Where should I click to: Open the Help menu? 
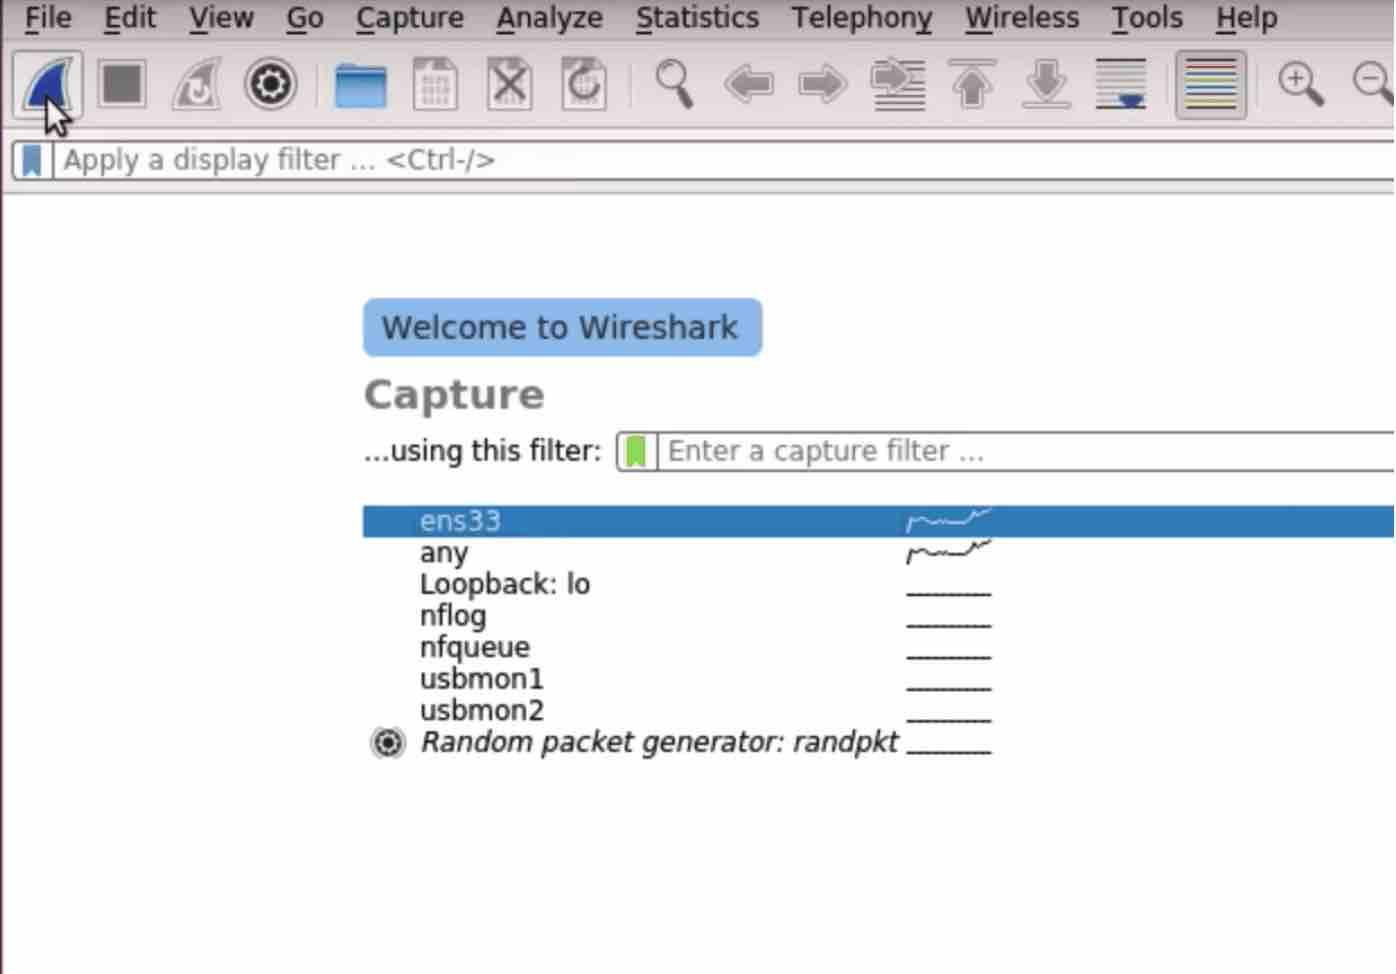(x=1246, y=18)
